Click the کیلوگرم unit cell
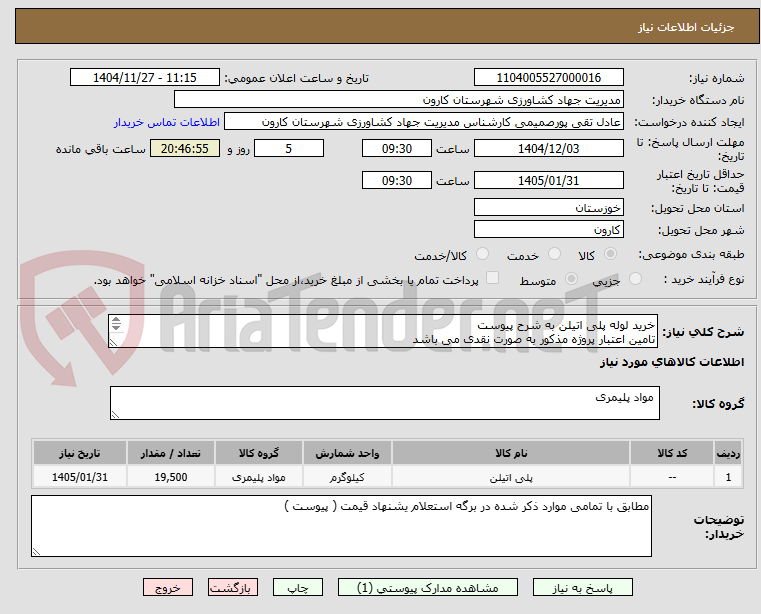The width and height of the screenshot is (761, 614). [x=347, y=477]
